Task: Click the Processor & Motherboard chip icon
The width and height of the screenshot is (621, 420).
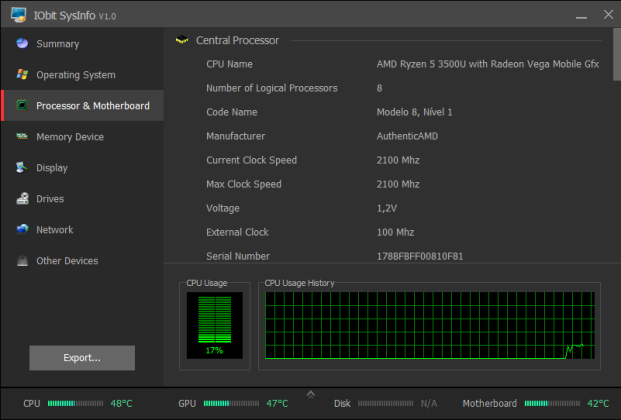Action: tap(22, 105)
